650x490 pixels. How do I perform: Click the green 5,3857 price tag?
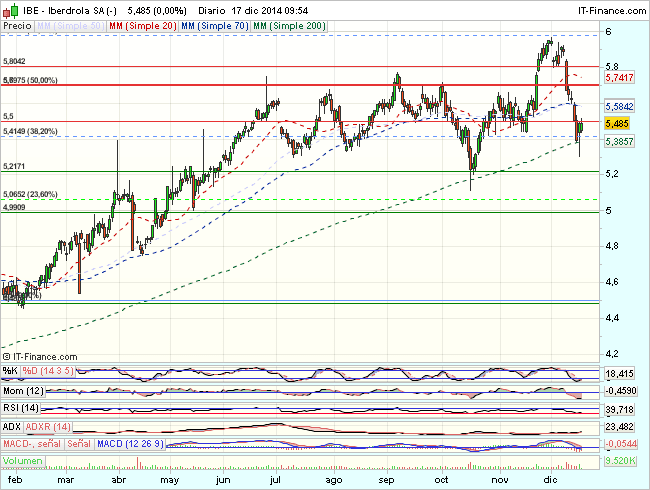619,141
